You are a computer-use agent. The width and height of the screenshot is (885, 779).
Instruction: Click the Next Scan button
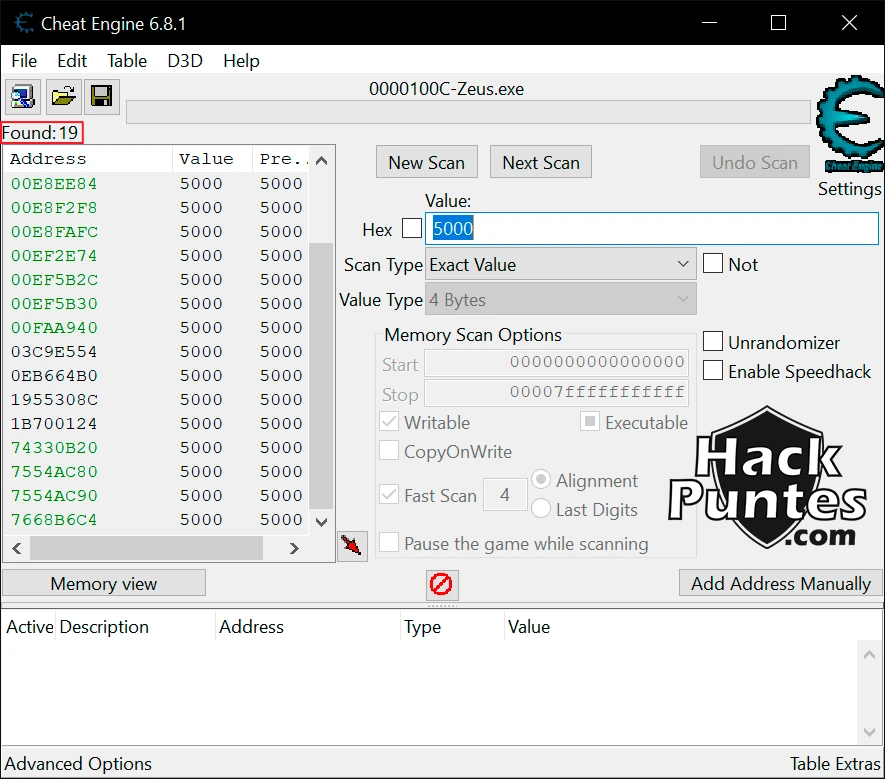pyautogui.click(x=541, y=162)
